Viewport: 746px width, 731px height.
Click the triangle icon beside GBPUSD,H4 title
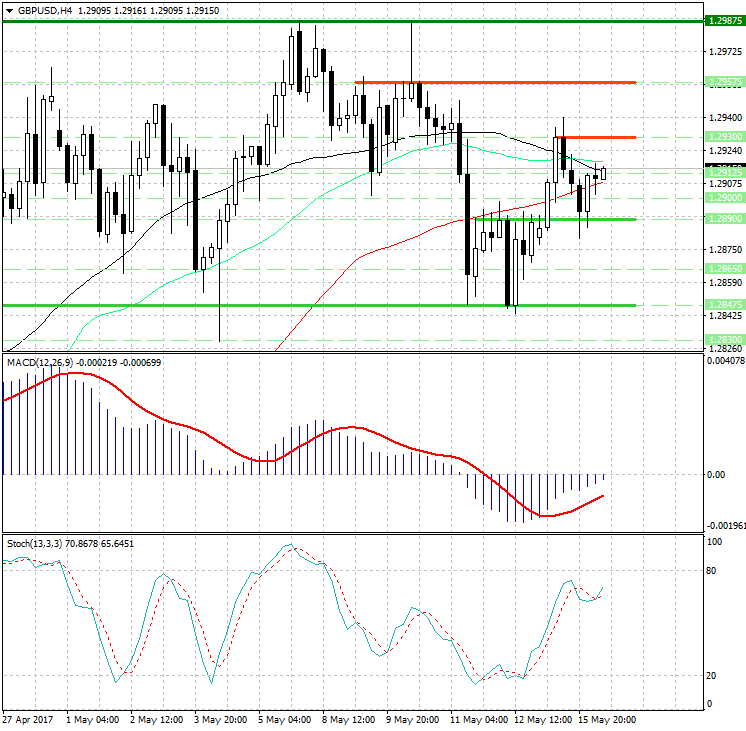[x=7, y=10]
